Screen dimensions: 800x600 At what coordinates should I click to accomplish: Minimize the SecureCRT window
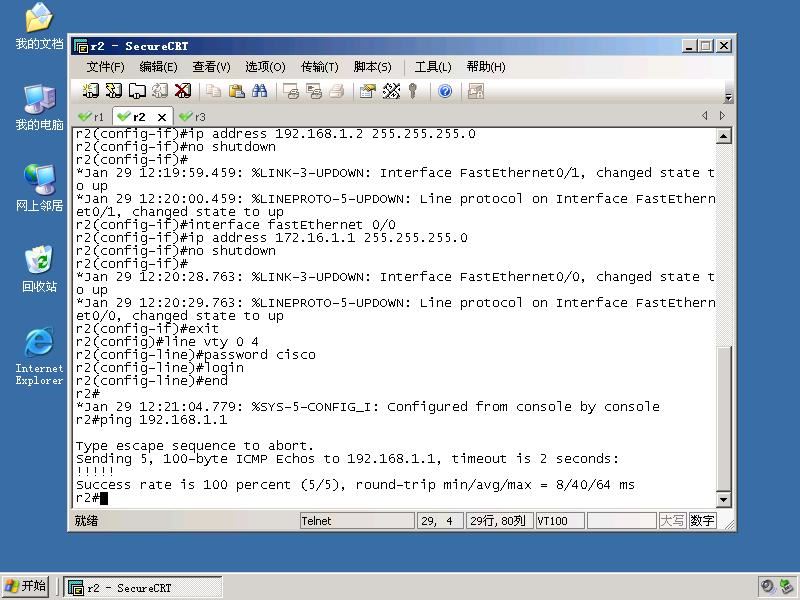(689, 46)
